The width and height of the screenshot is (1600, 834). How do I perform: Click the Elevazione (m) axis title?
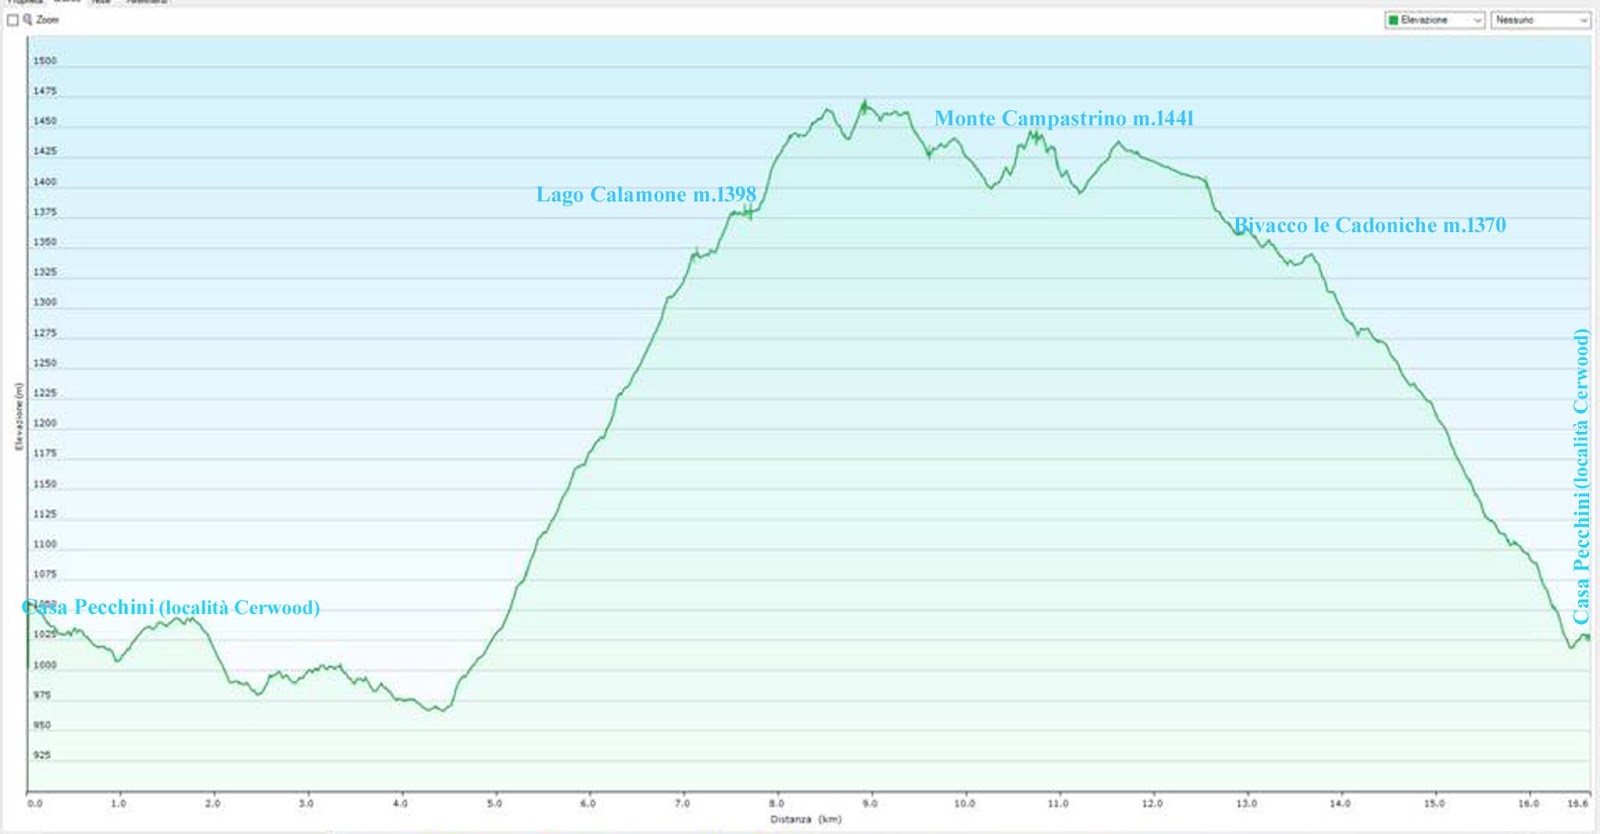pyautogui.click(x=19, y=416)
